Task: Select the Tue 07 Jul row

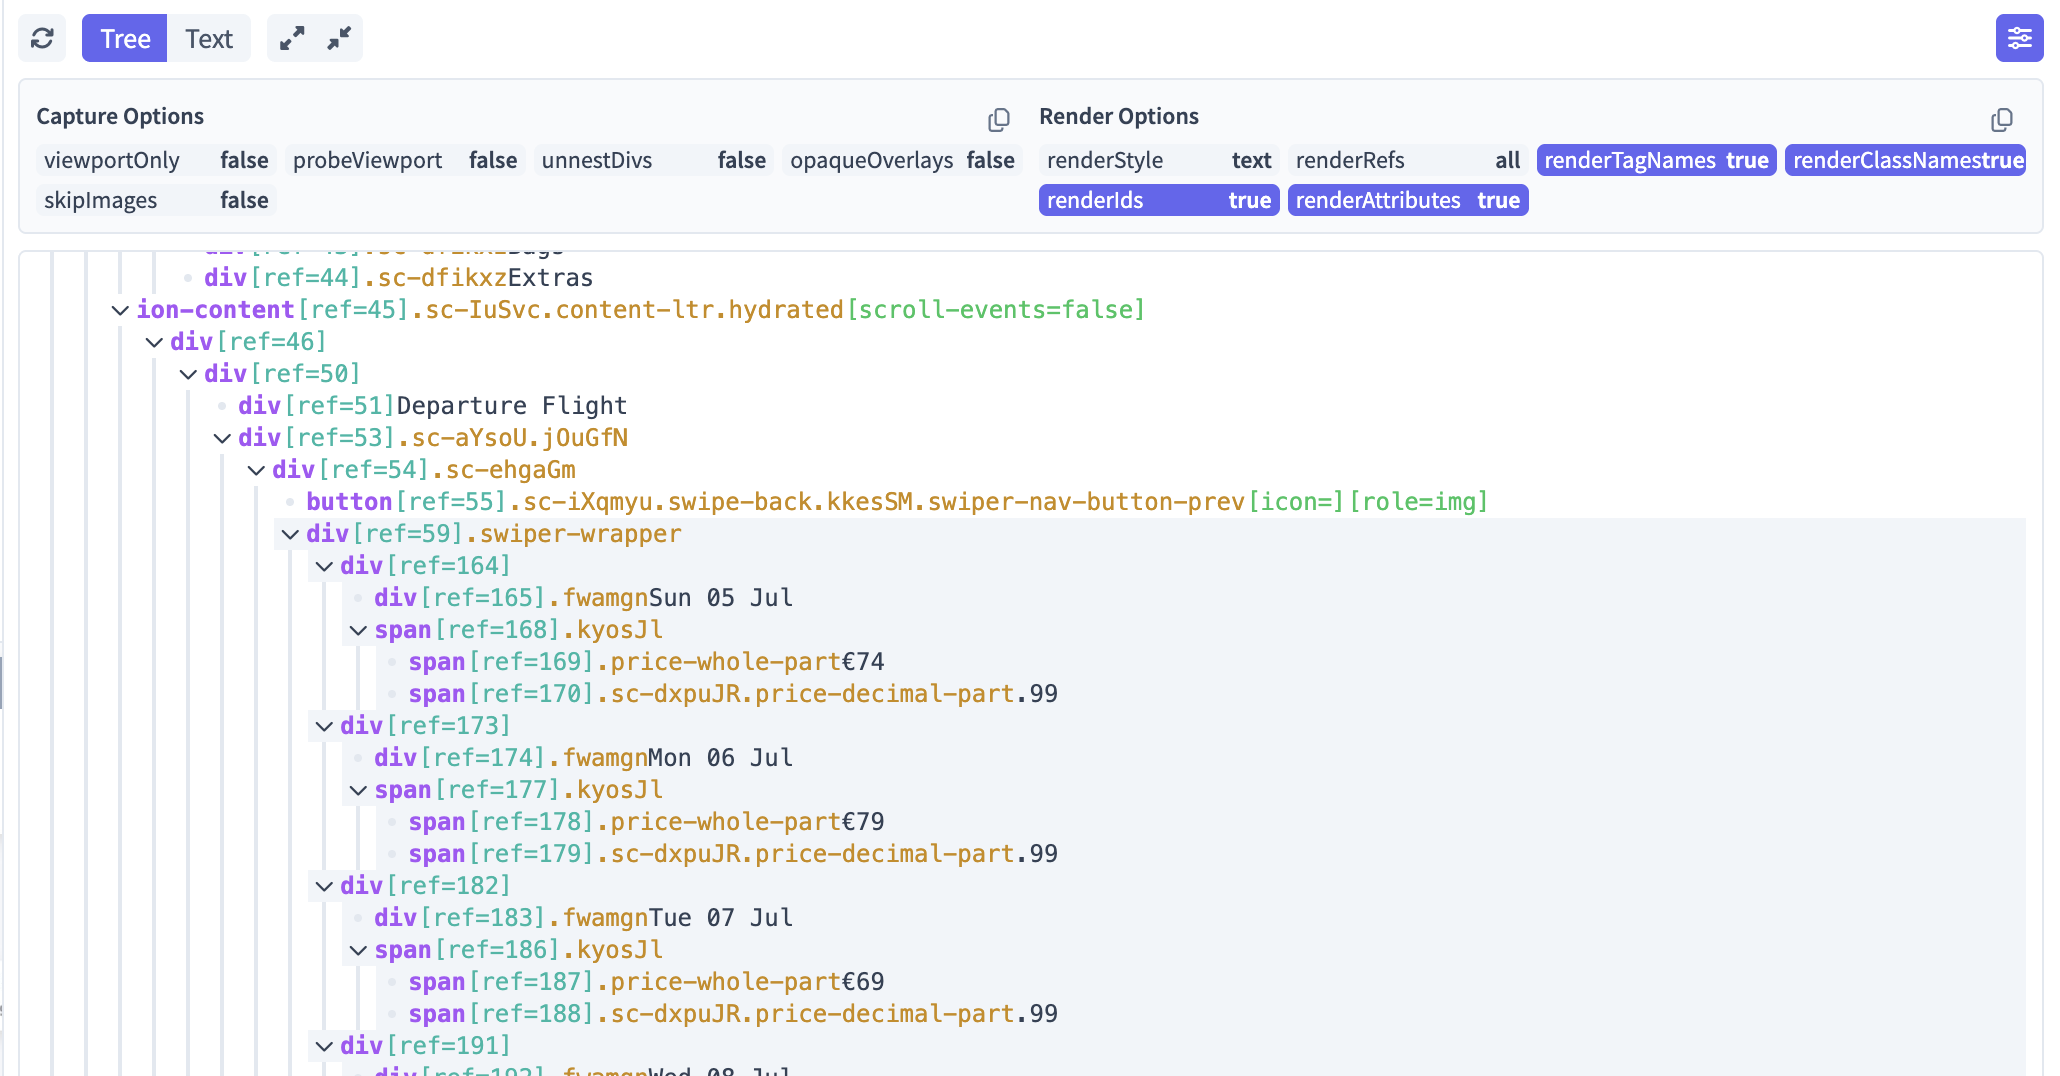Action: [x=583, y=918]
